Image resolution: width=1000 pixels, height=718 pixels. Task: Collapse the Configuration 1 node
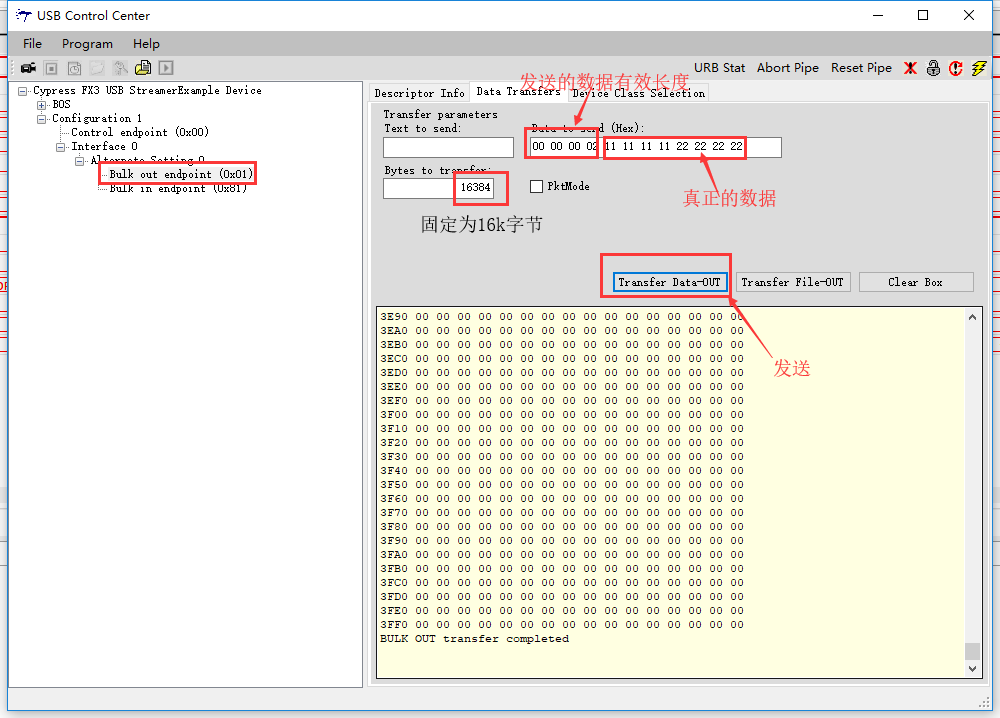42,119
